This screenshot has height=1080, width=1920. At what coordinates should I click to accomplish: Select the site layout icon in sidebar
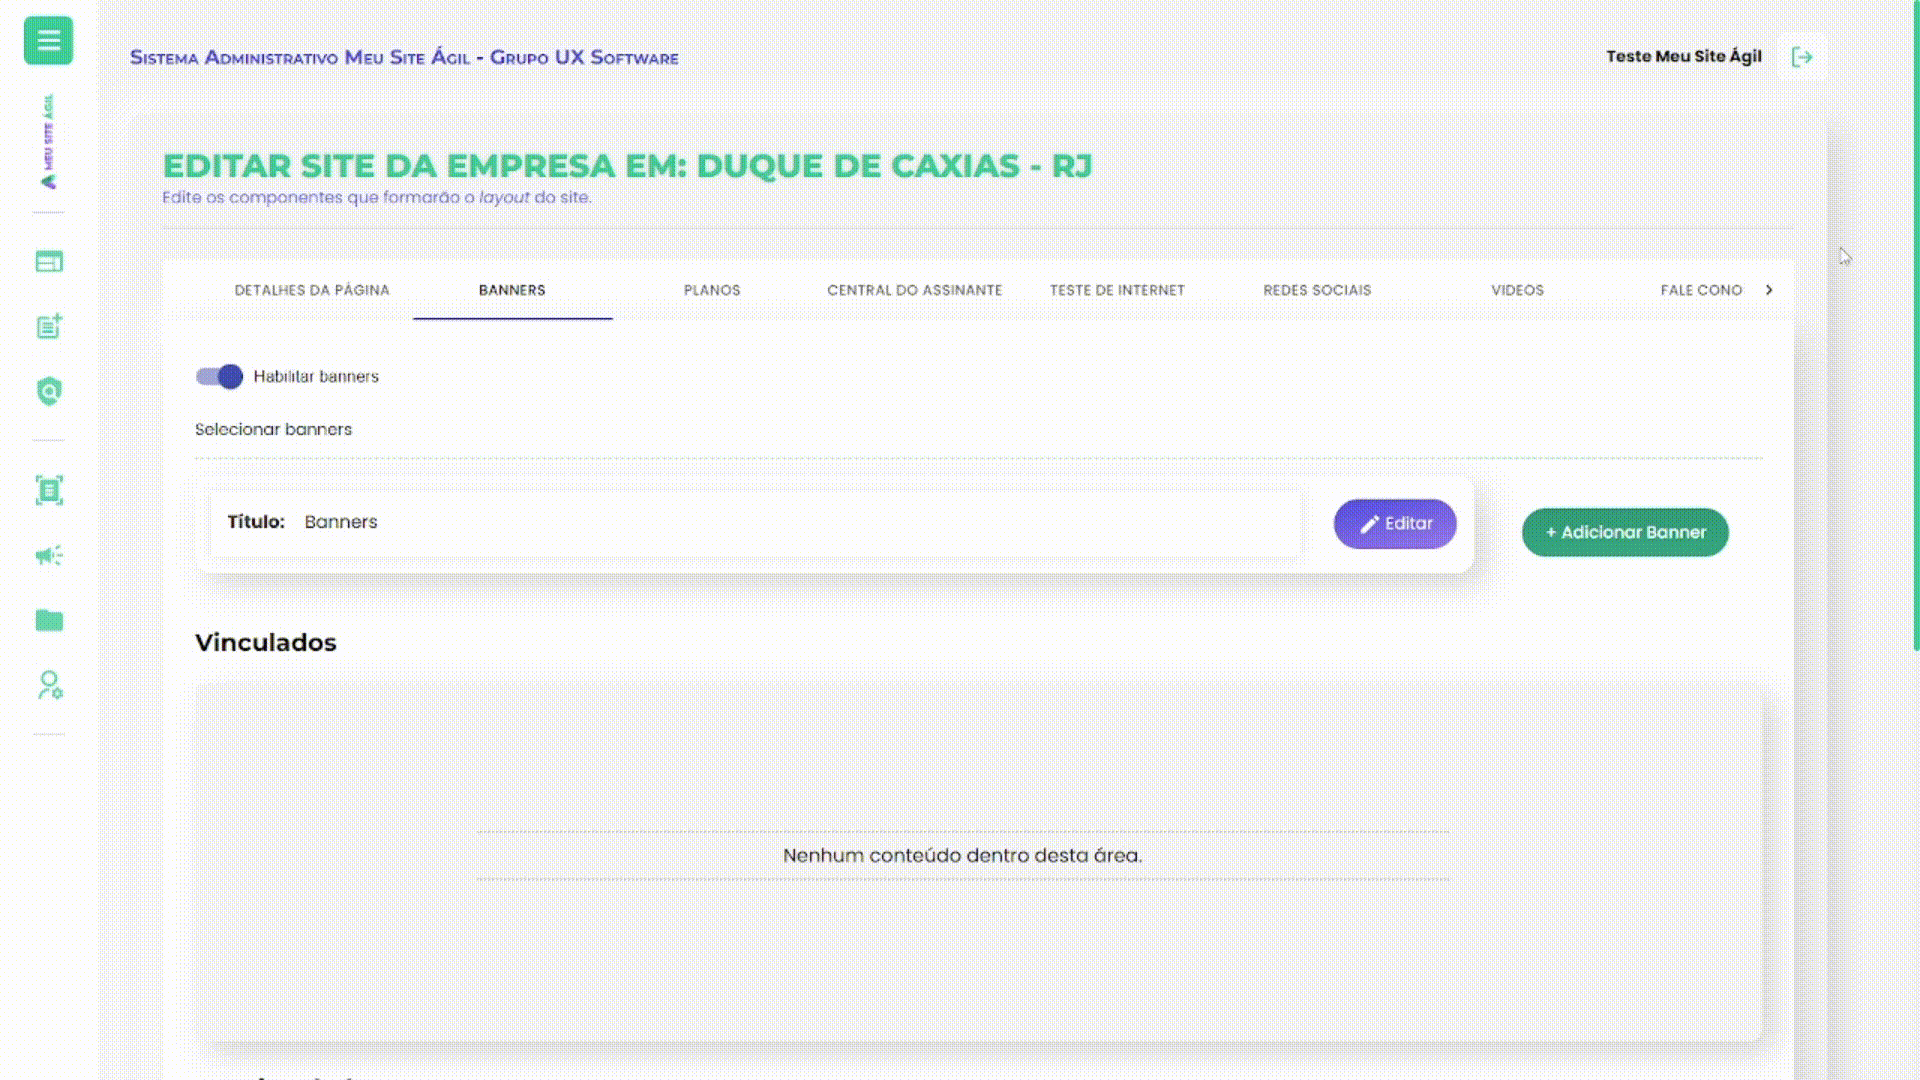click(47, 260)
